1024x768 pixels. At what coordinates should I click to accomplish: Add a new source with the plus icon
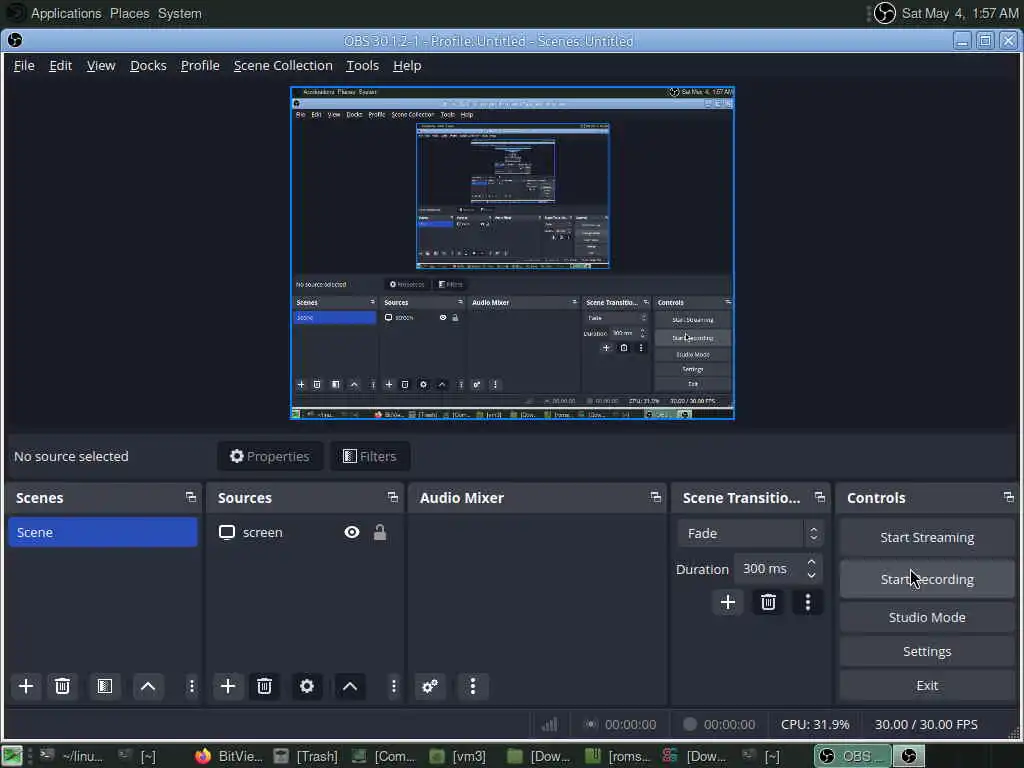coord(228,686)
